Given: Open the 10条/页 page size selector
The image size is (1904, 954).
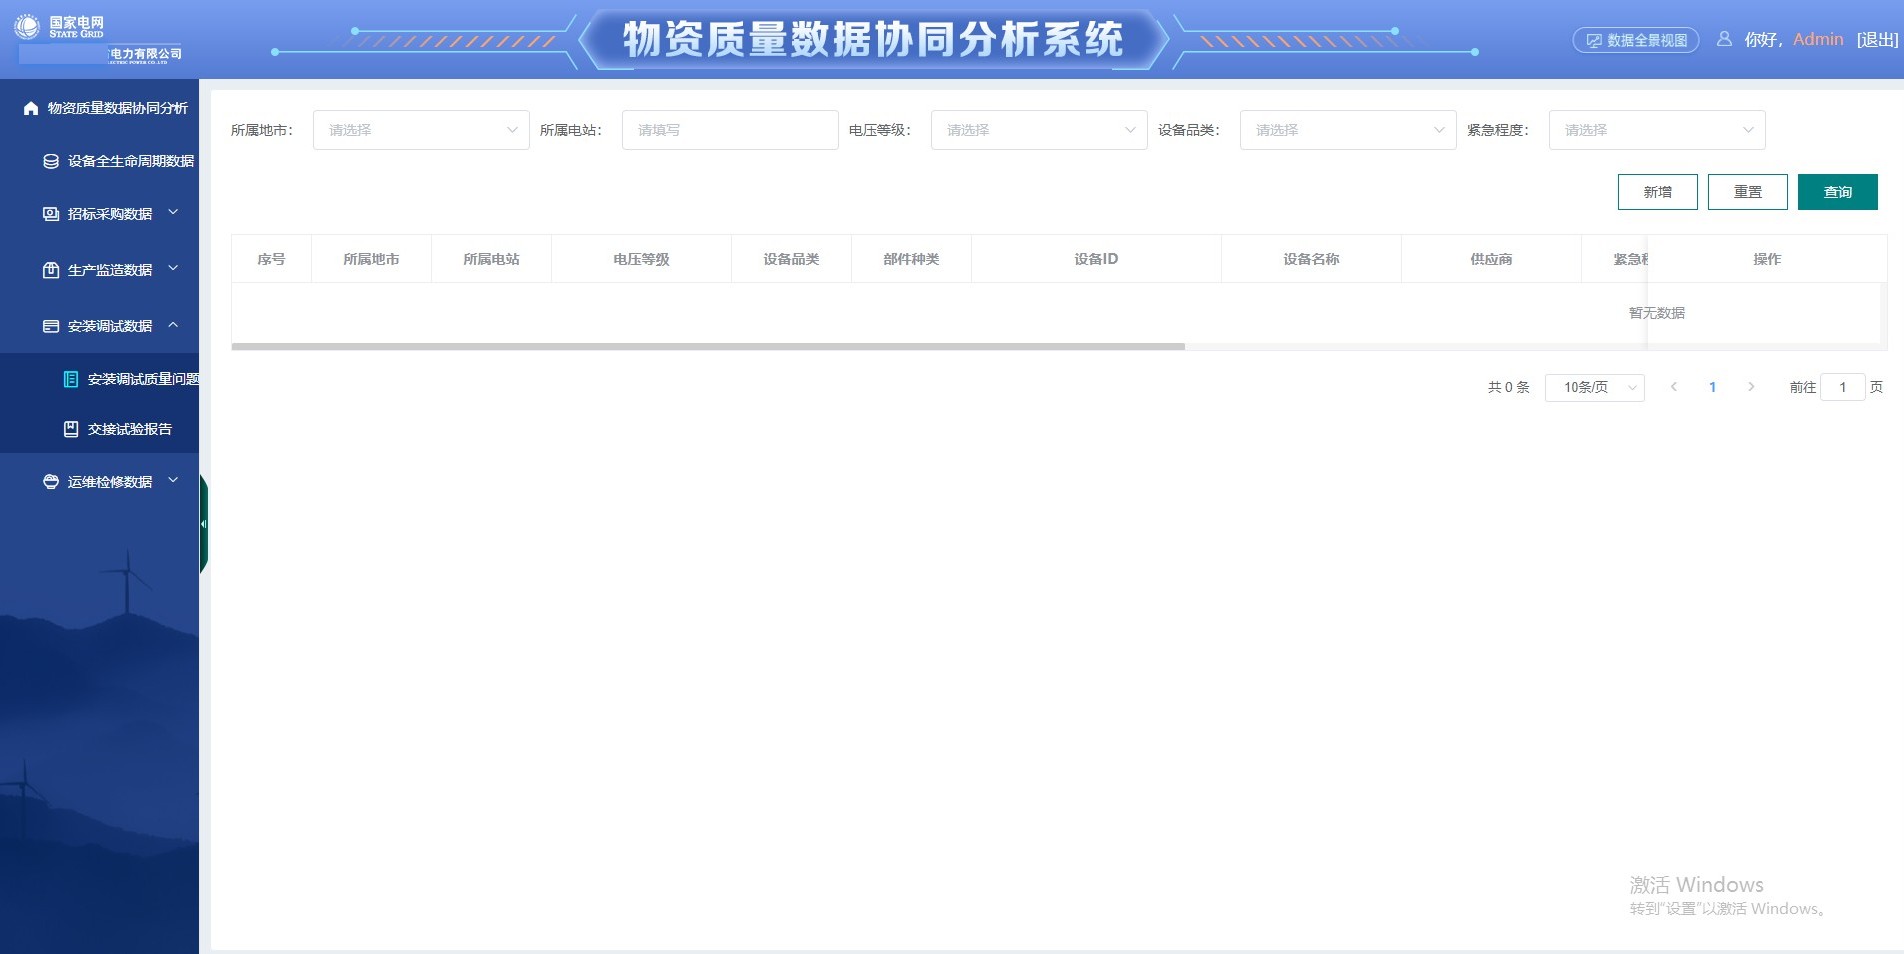Looking at the screenshot, I should 1594,387.
